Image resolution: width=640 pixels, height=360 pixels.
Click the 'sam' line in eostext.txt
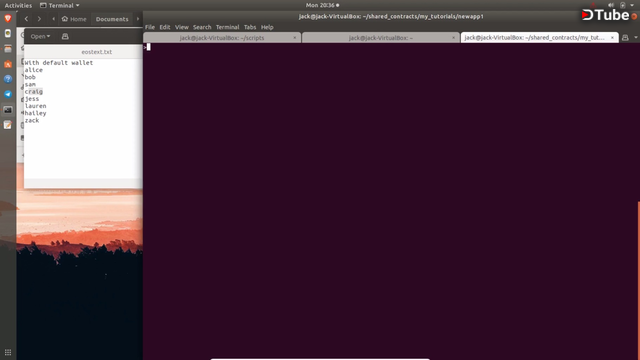[x=30, y=84]
